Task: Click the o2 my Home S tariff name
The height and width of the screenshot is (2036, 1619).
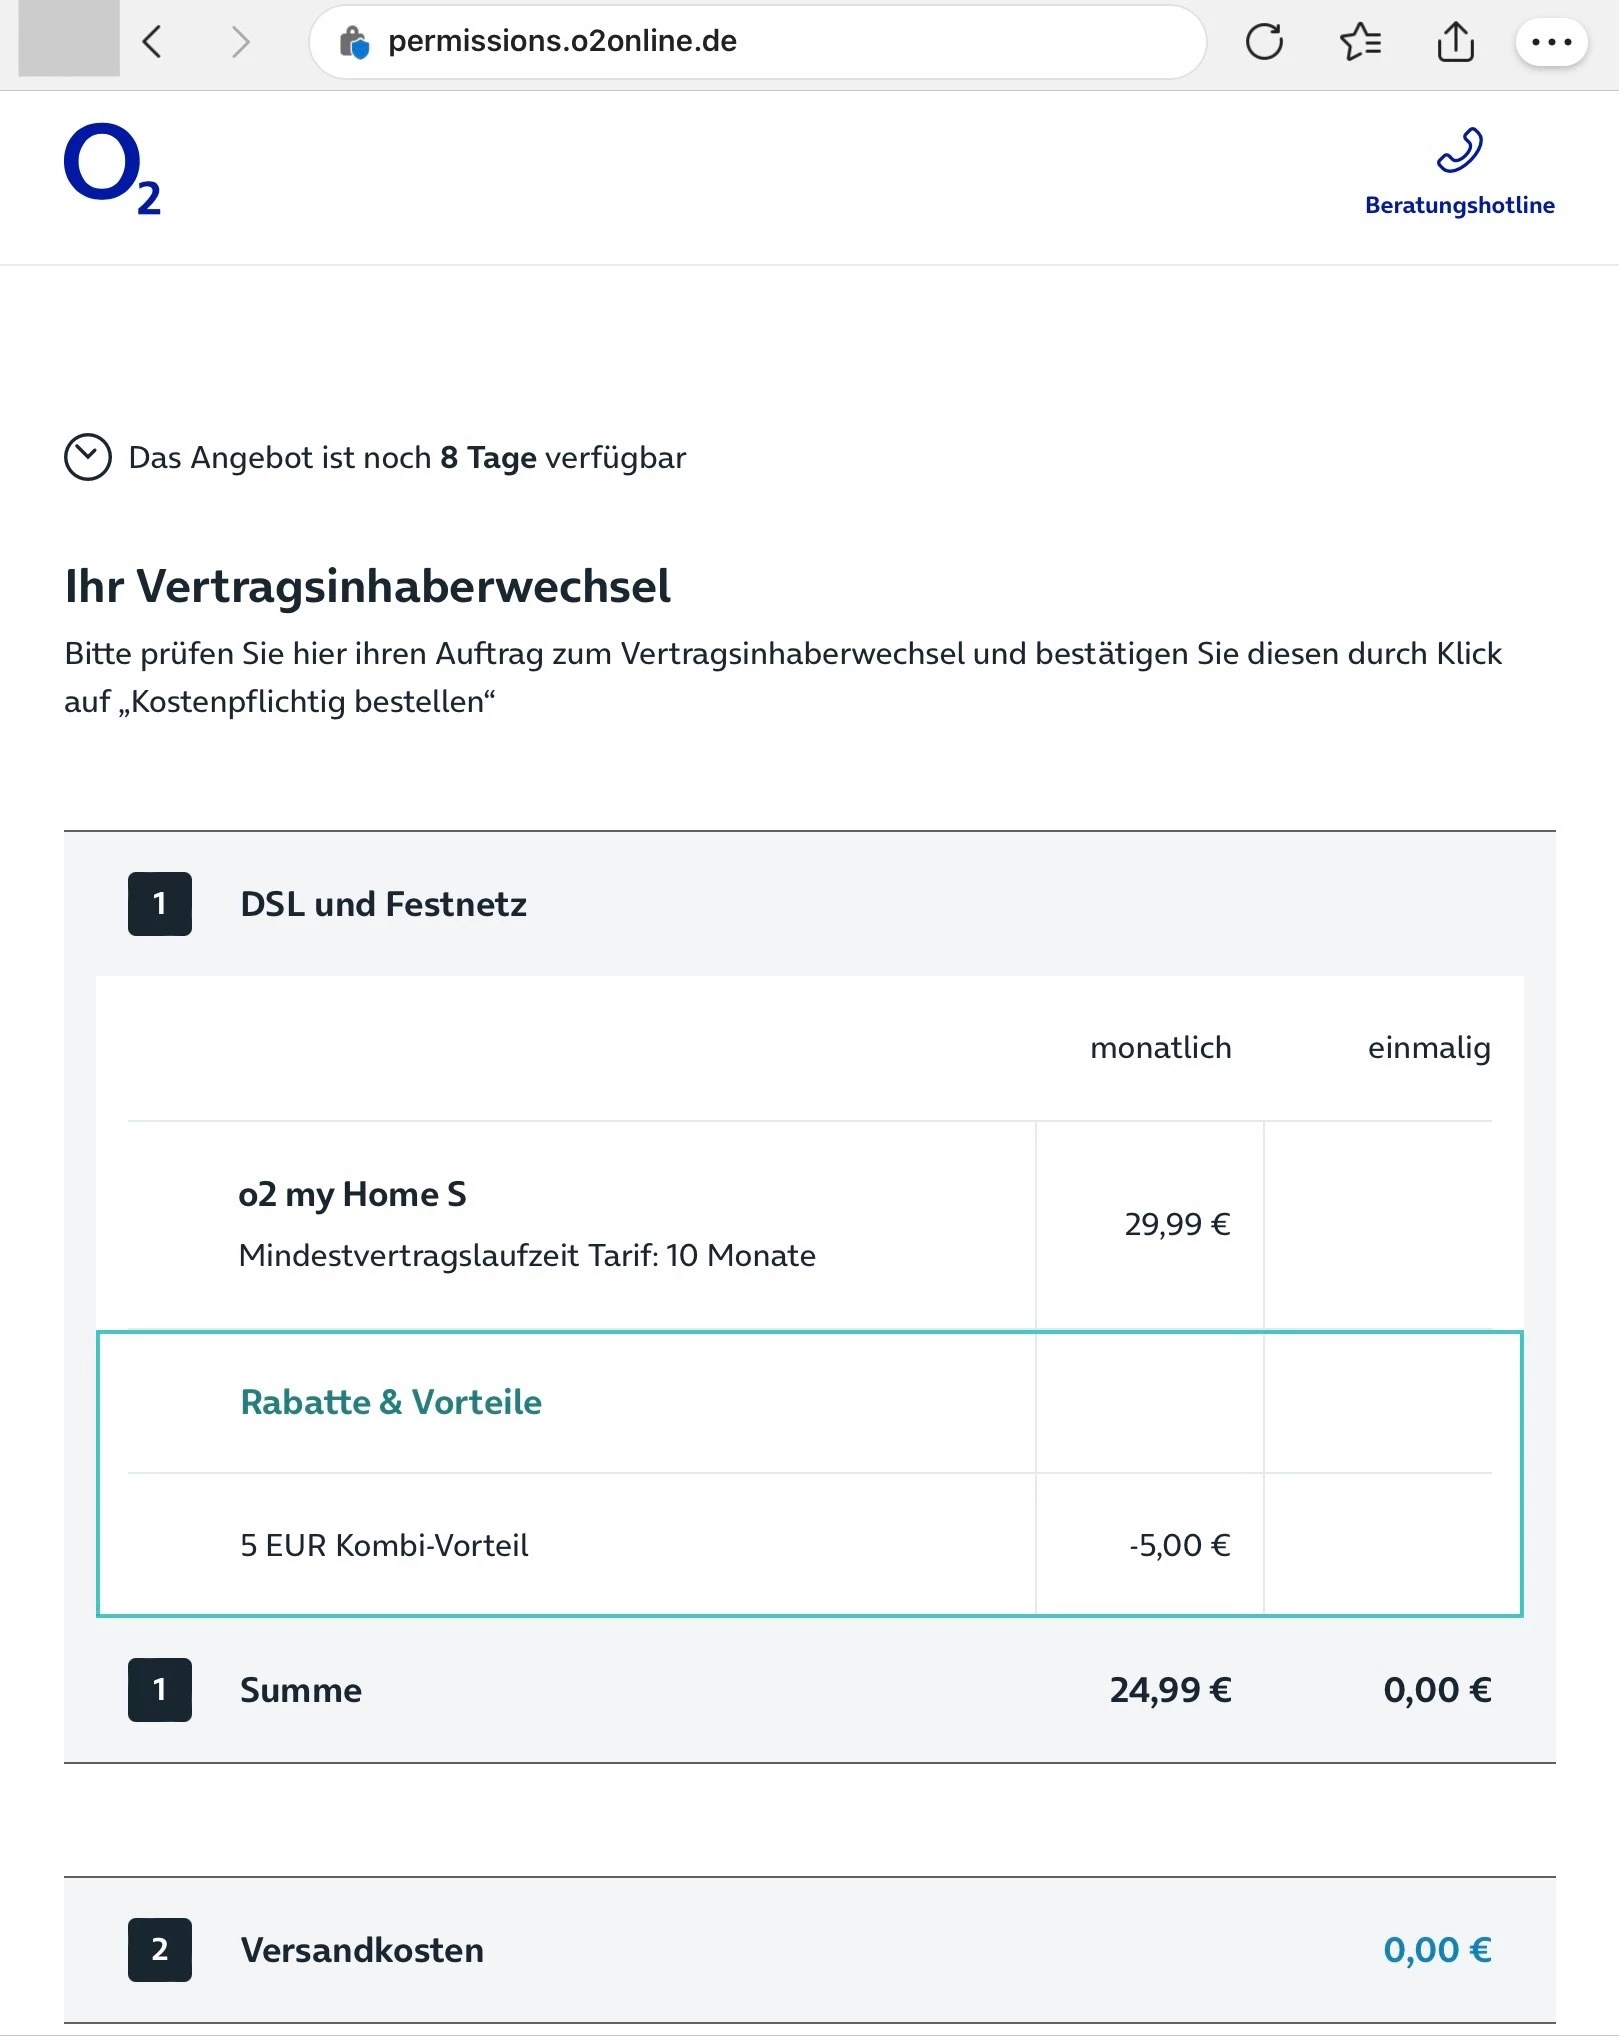Action: 352,1194
